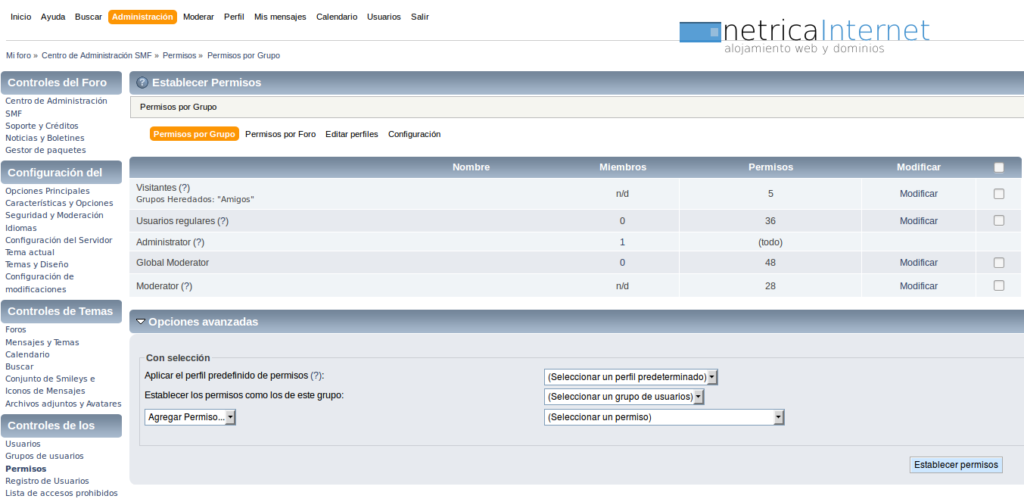This screenshot has width=1024, height=502.
Task: Switch to the Permisos por Foro tab
Action: (x=280, y=134)
